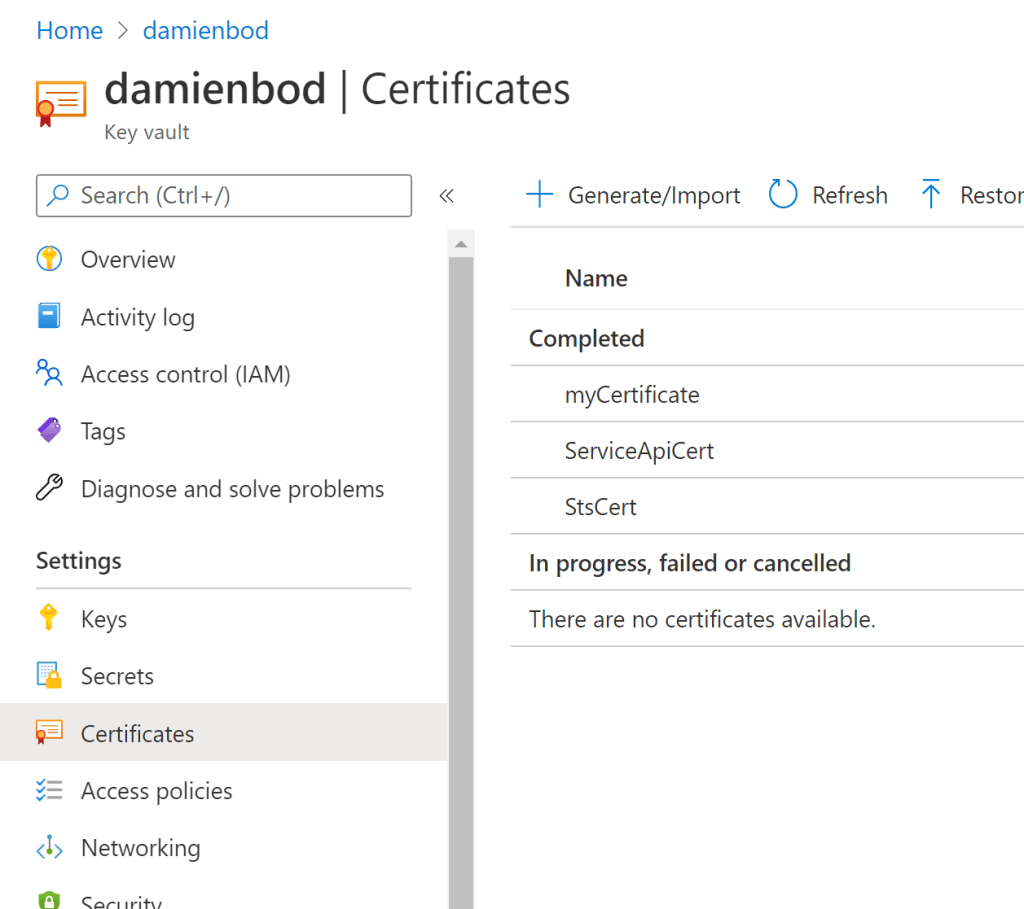Click the Diagnose and solve problems wrench icon
Screen dimensions: 1024x909
[49, 487]
